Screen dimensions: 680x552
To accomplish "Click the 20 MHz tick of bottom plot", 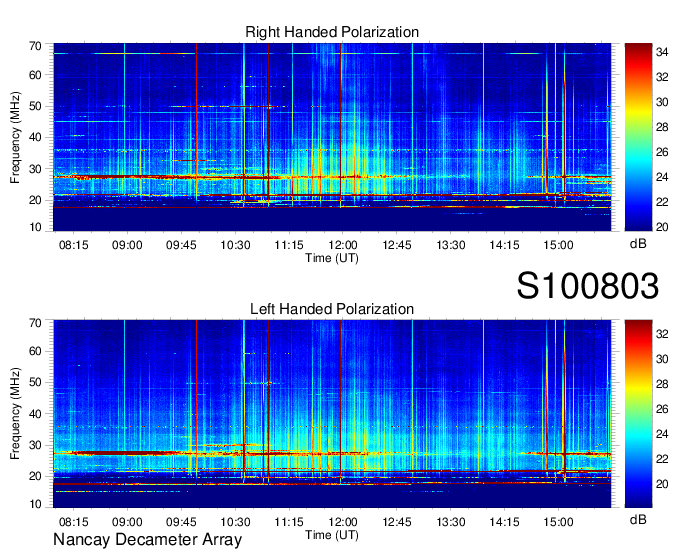I will pyautogui.click(x=35, y=476).
